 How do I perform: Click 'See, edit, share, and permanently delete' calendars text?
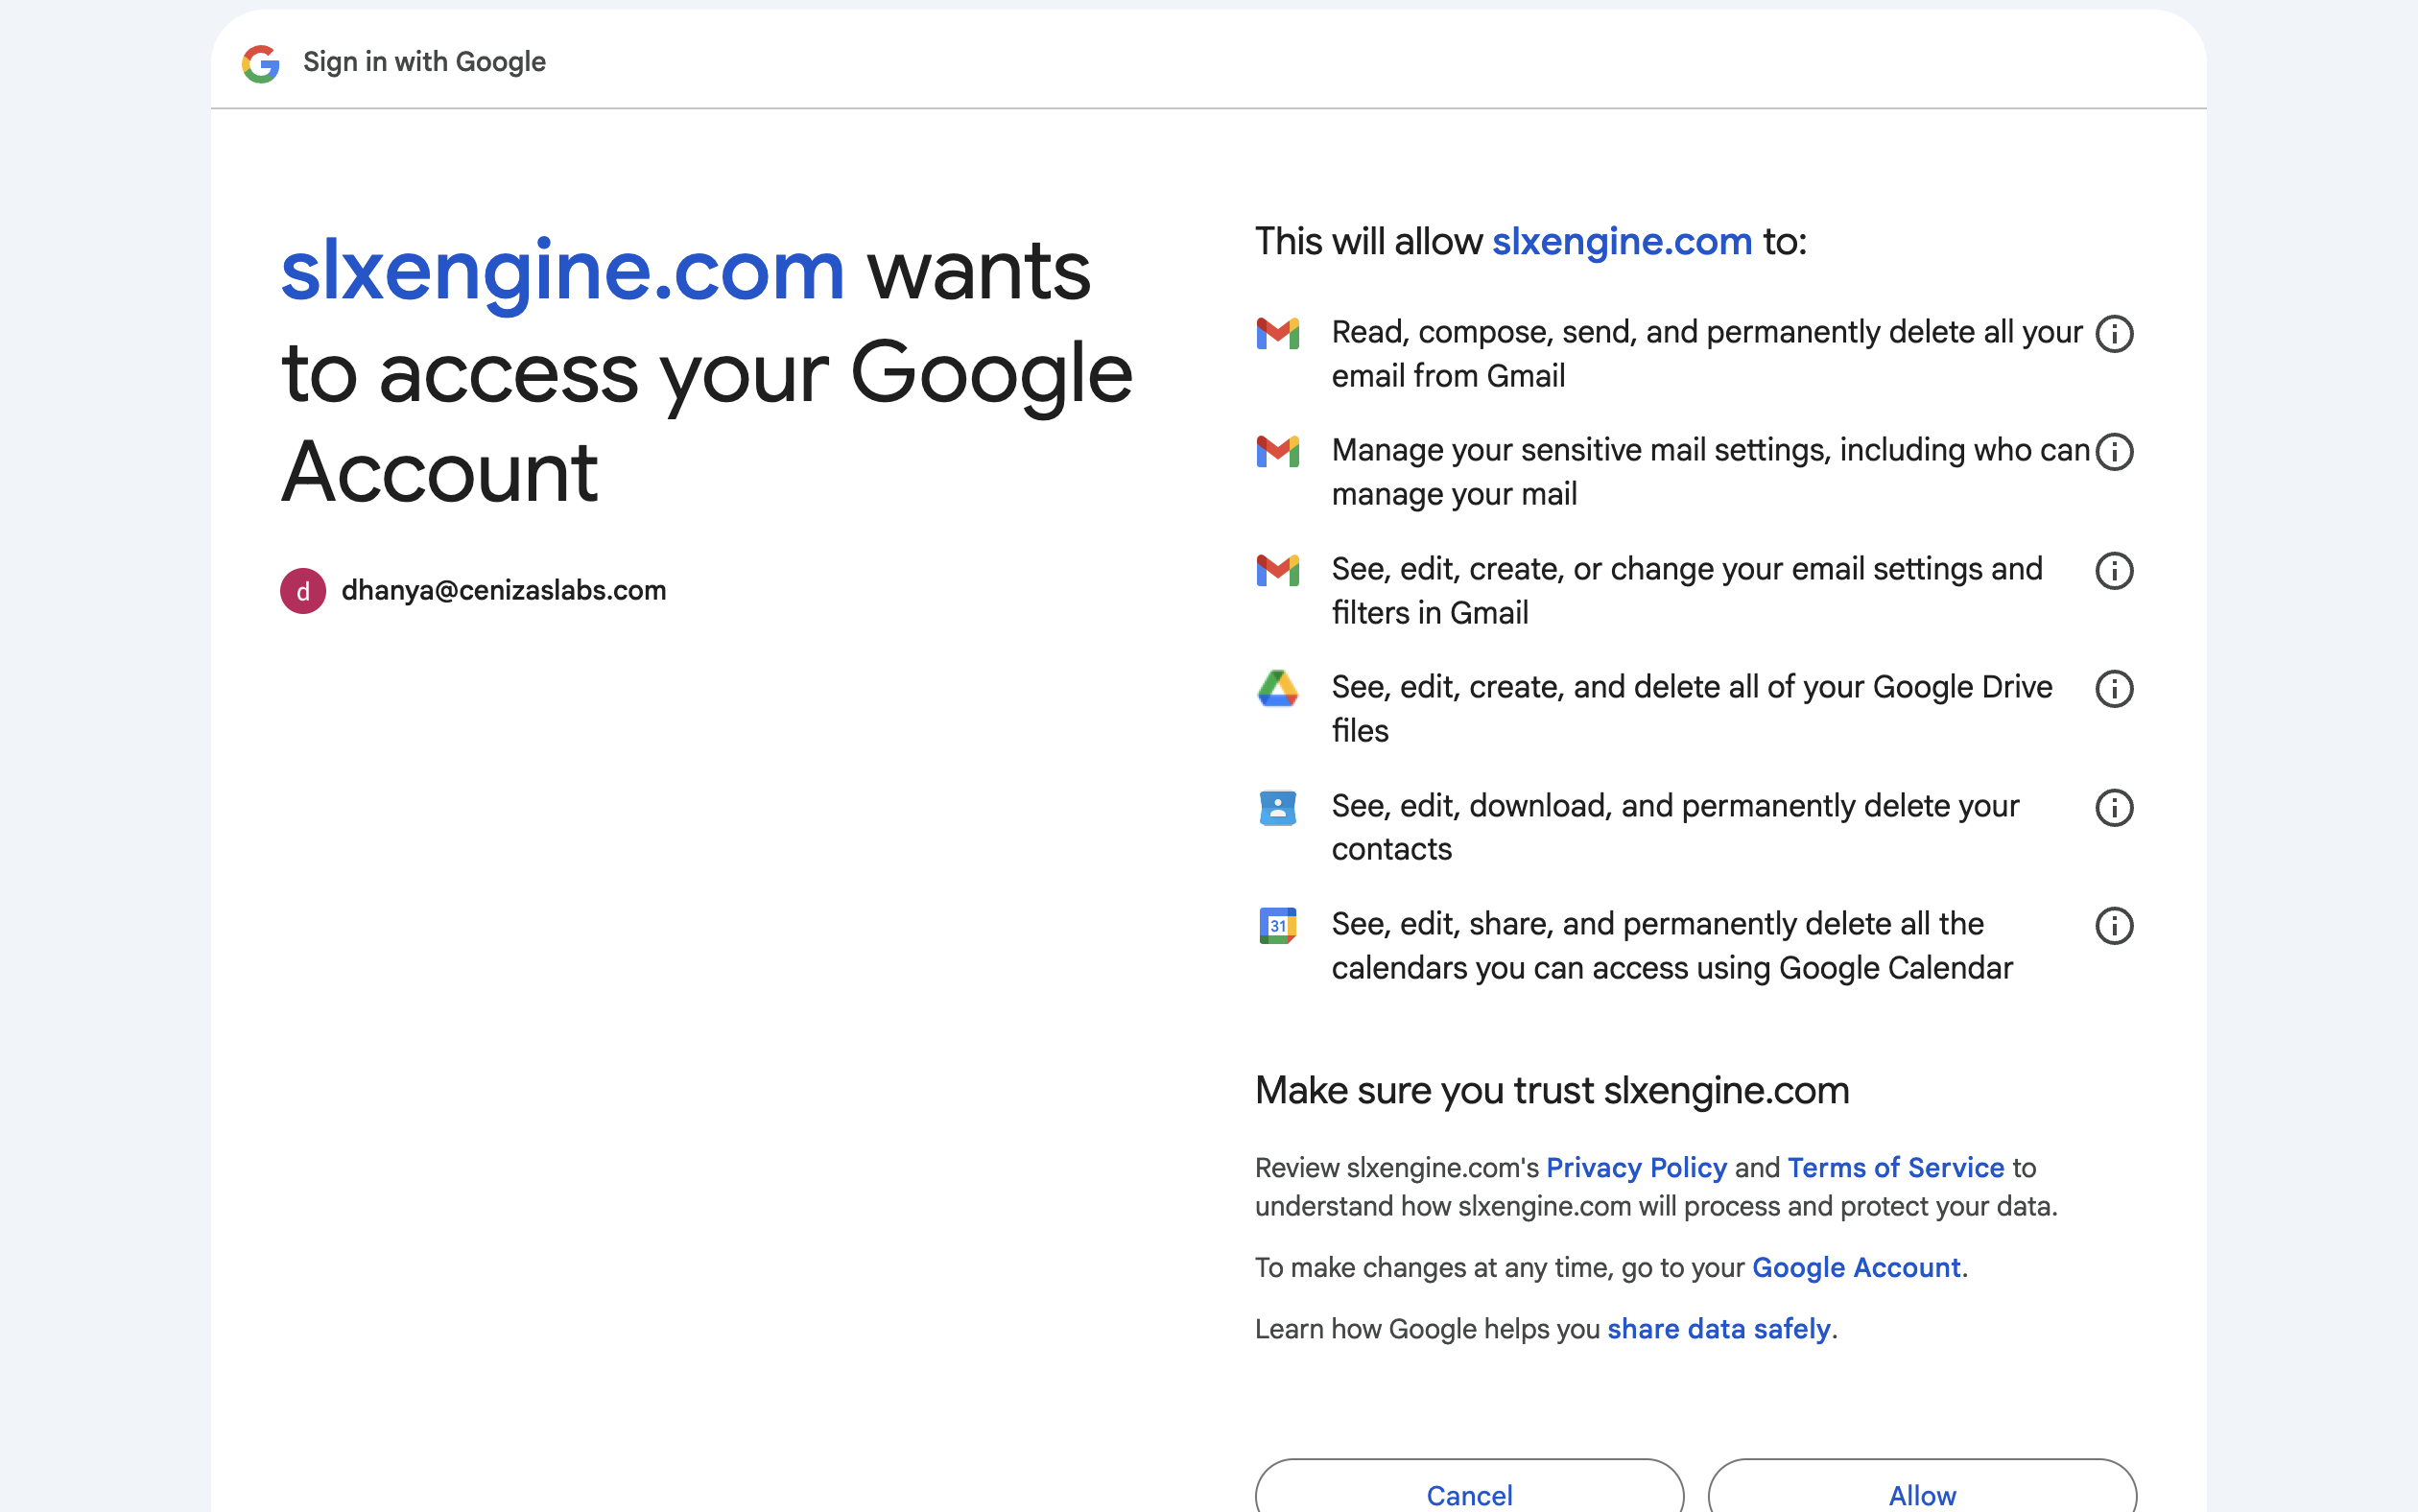(x=1672, y=946)
